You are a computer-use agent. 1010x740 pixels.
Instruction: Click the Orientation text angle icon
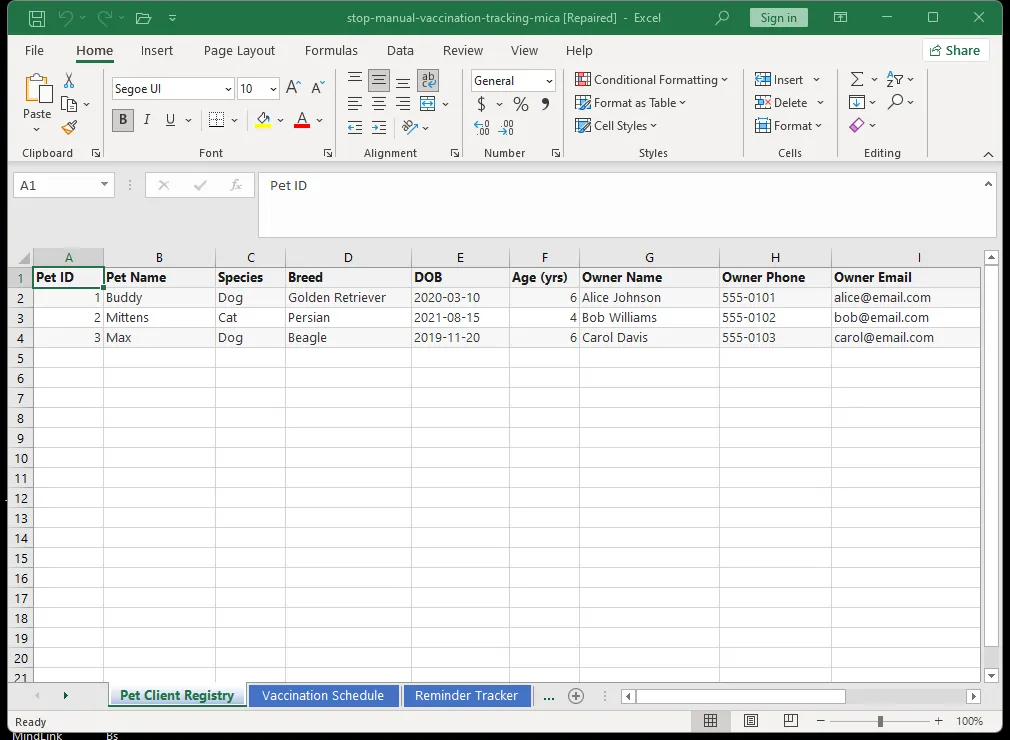pyautogui.click(x=410, y=127)
